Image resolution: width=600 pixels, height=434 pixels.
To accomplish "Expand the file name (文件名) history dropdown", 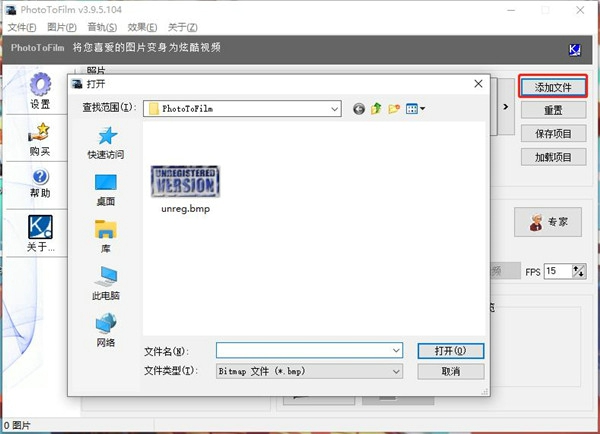I will coord(397,351).
